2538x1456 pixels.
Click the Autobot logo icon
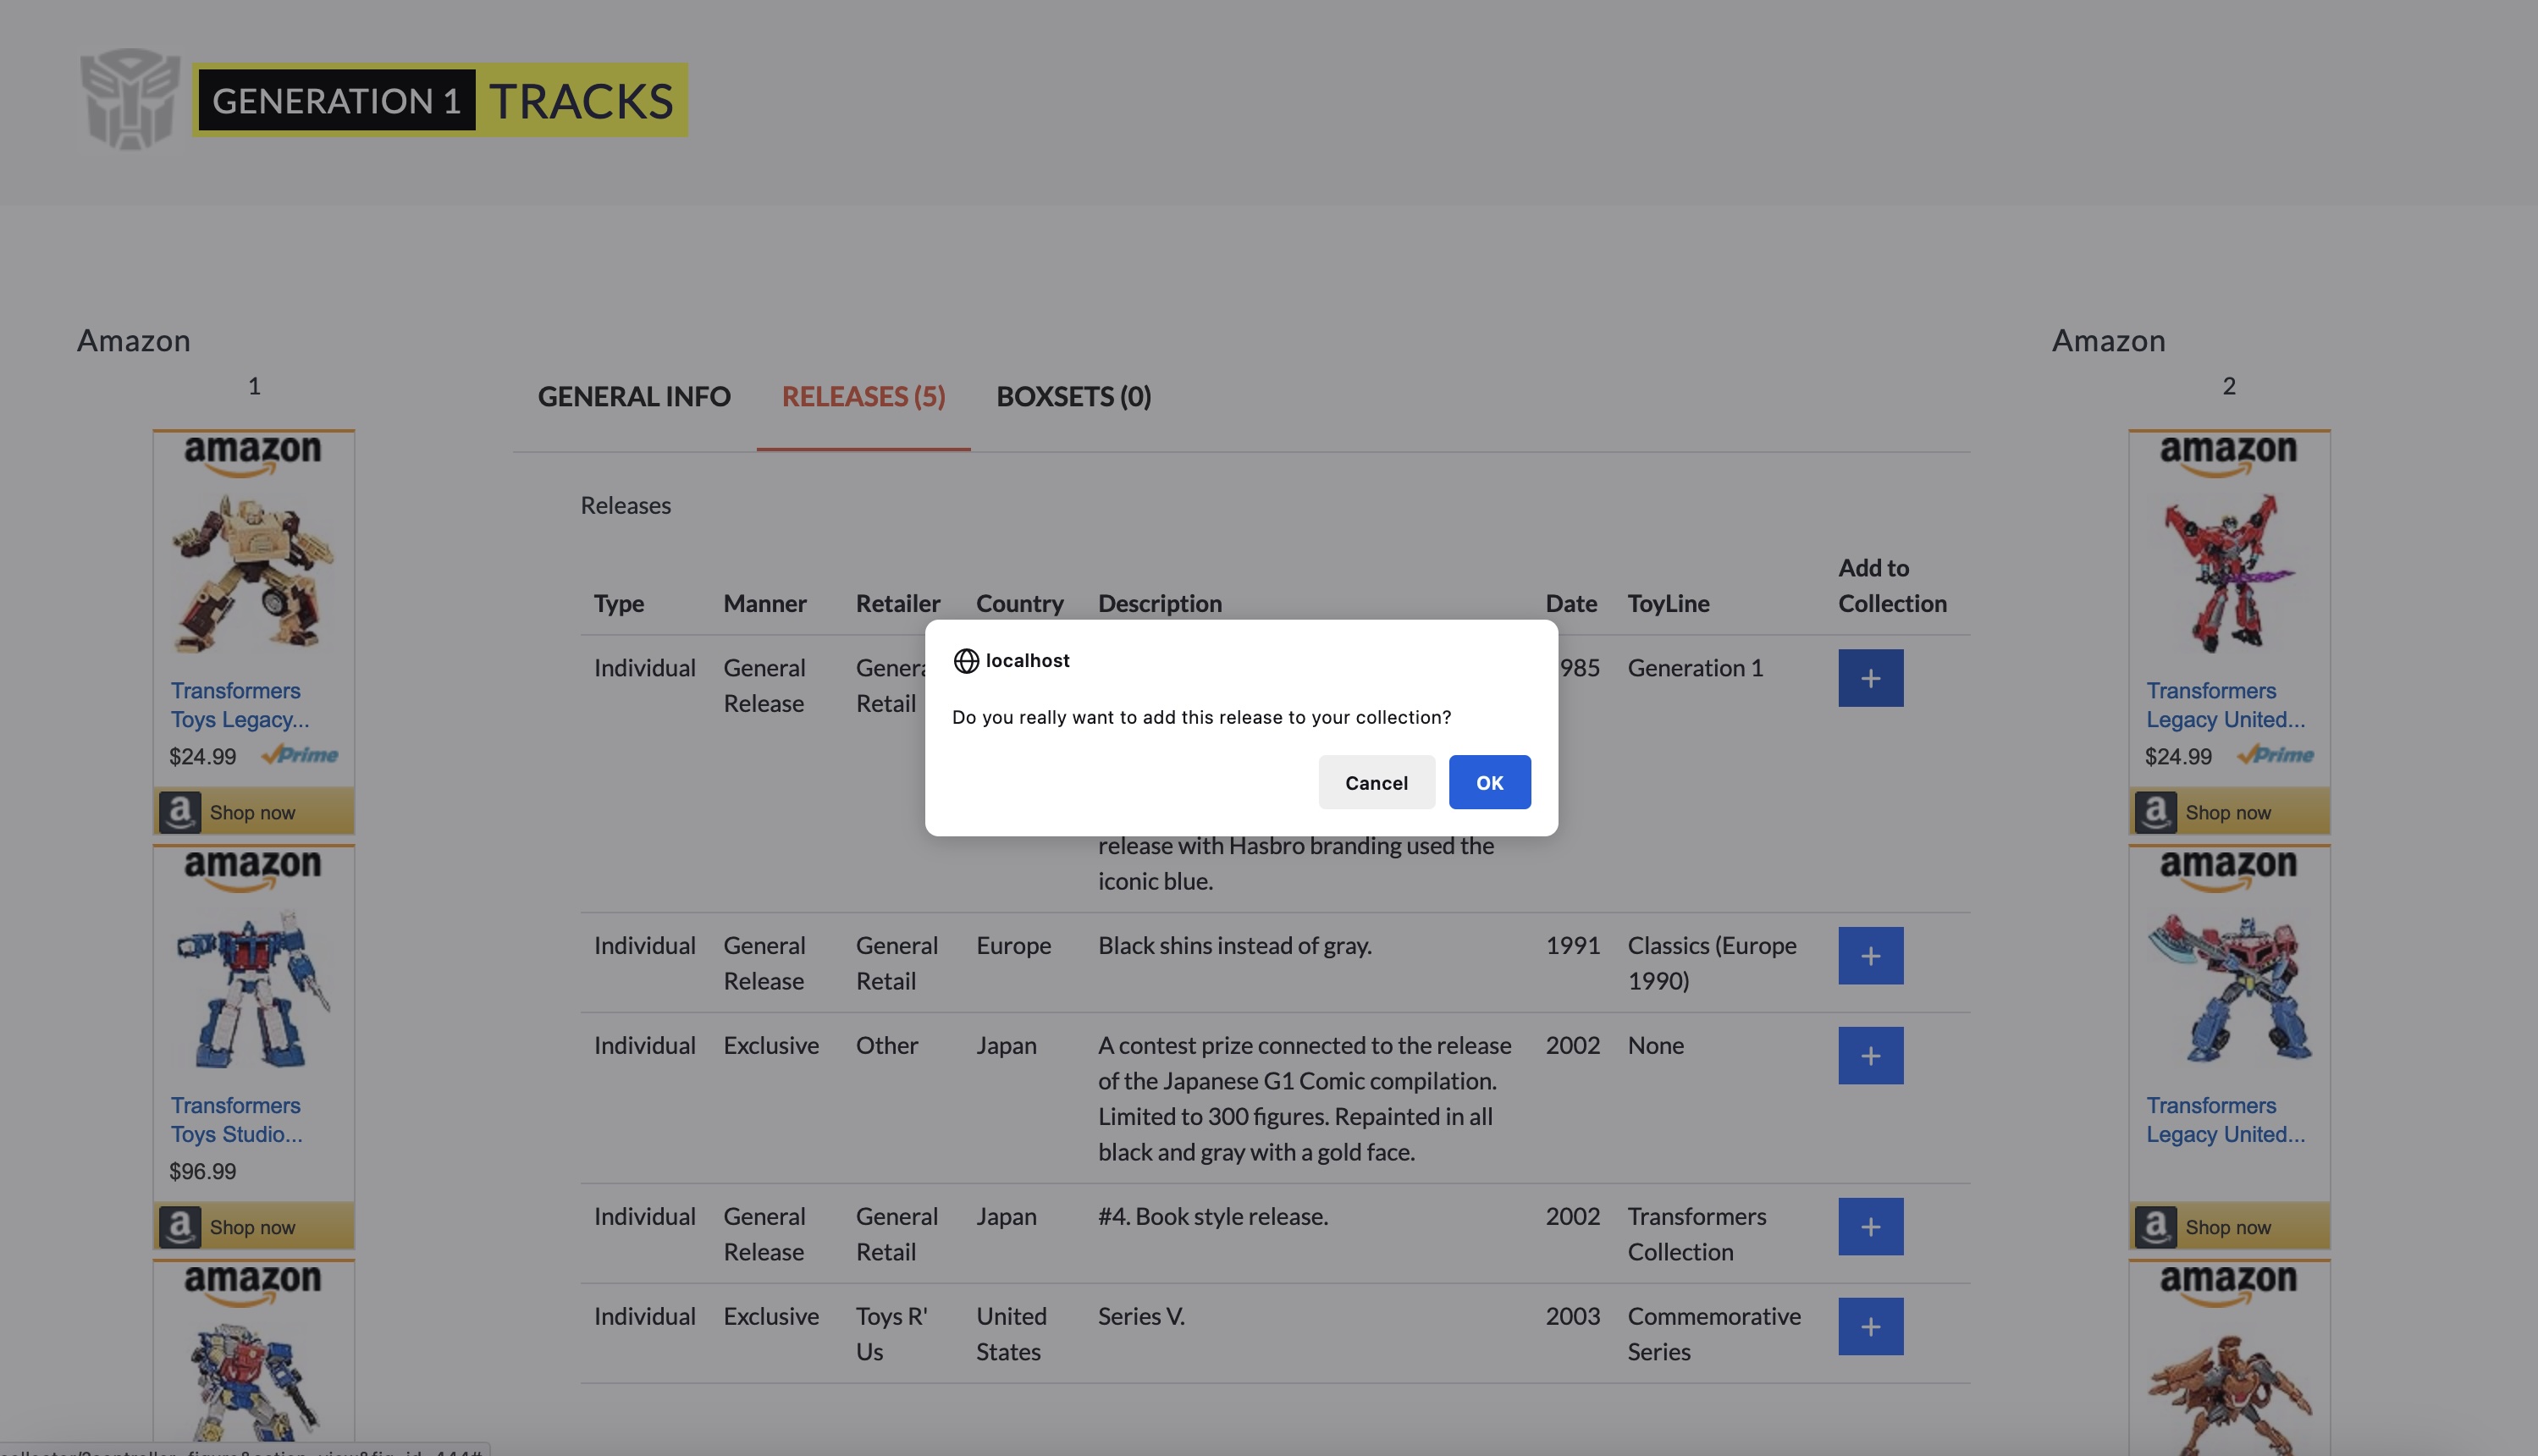[130, 99]
